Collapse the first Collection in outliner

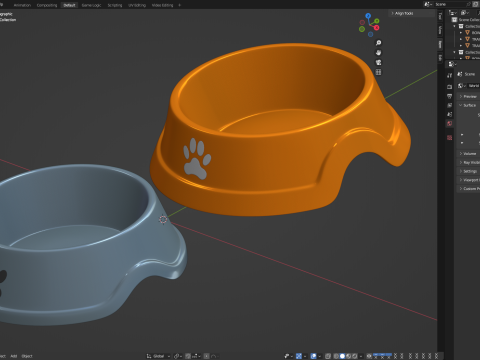coord(454,26)
